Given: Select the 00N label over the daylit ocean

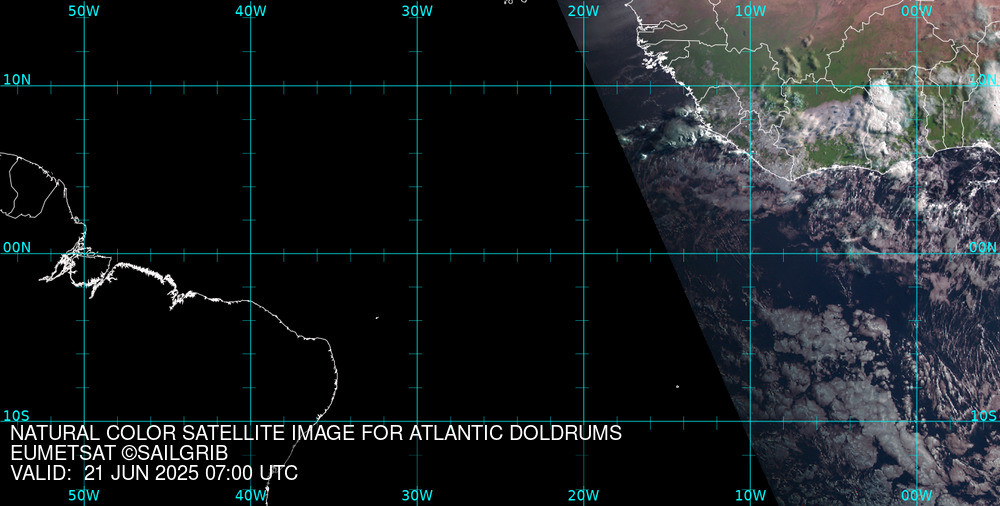Looking at the screenshot, I should click(983, 248).
